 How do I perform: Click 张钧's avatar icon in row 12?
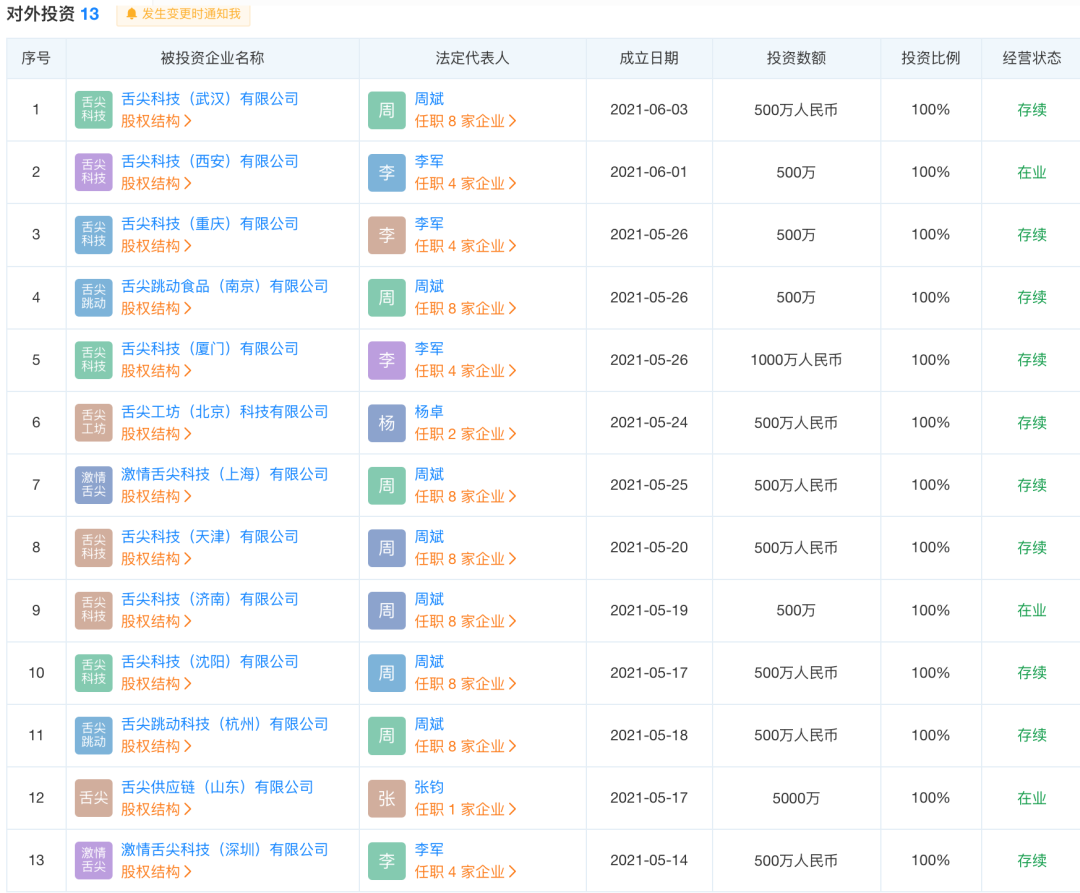click(x=386, y=797)
